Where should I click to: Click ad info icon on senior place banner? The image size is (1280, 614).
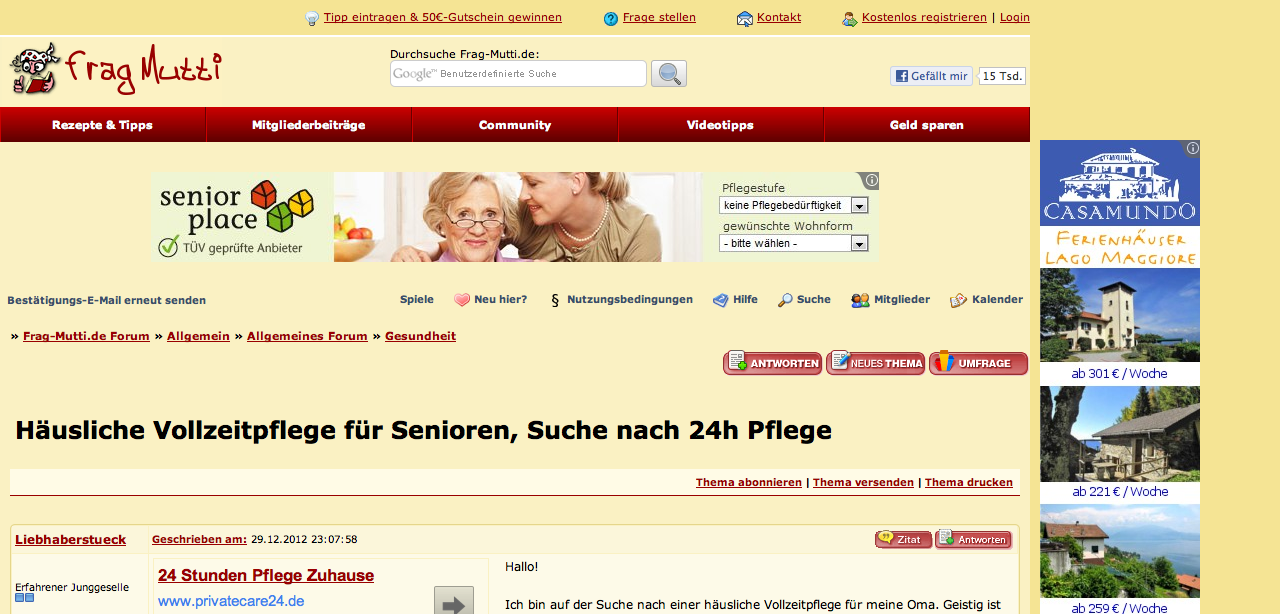[871, 180]
